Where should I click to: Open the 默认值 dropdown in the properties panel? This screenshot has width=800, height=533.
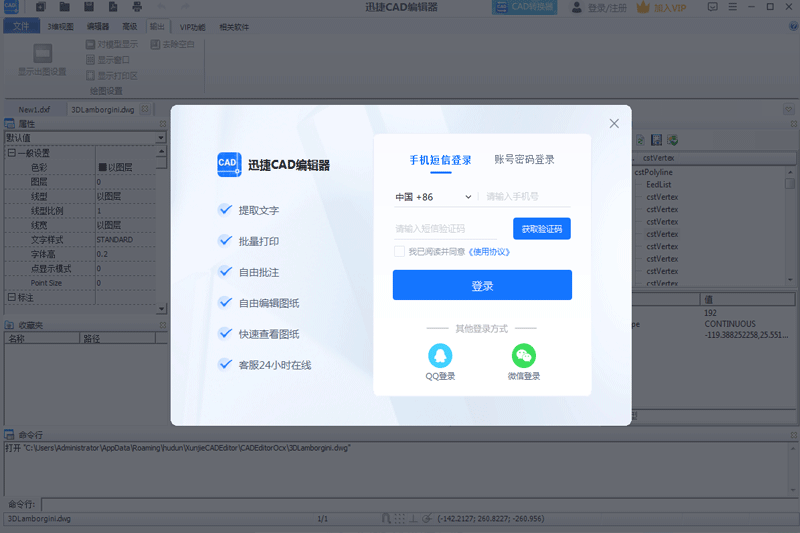(x=161, y=138)
